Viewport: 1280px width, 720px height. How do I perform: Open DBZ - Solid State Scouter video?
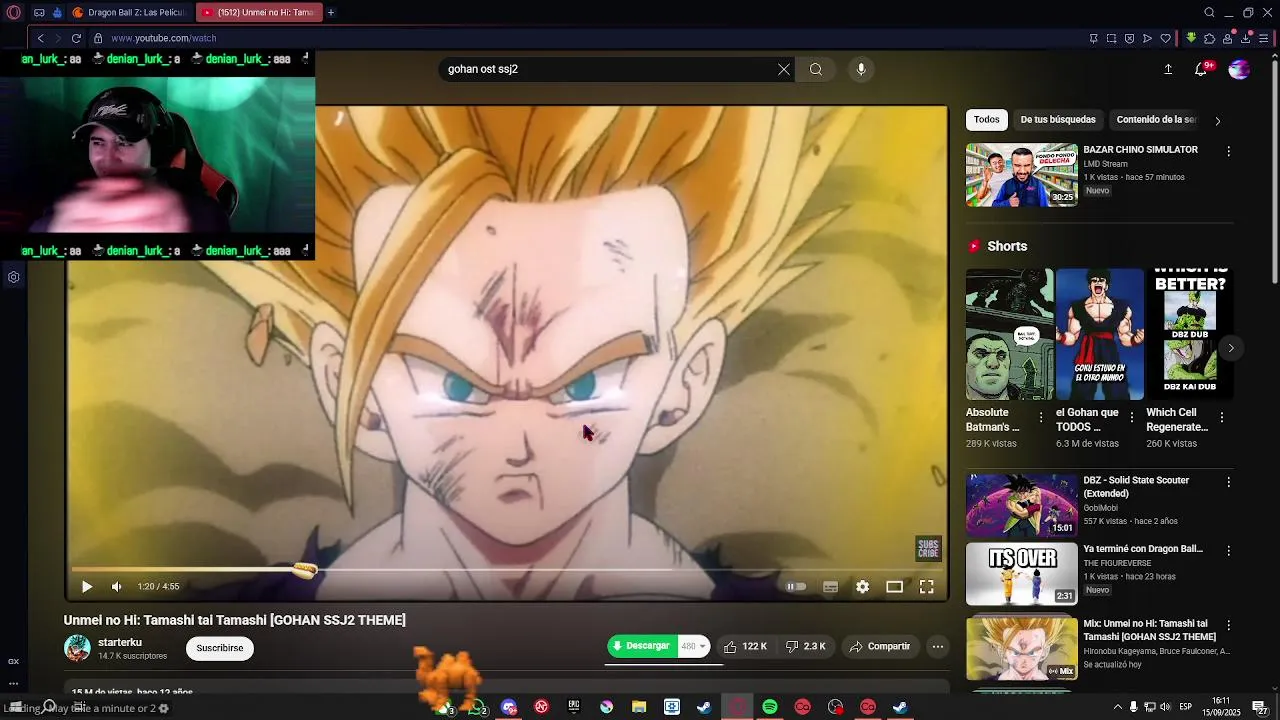1022,506
